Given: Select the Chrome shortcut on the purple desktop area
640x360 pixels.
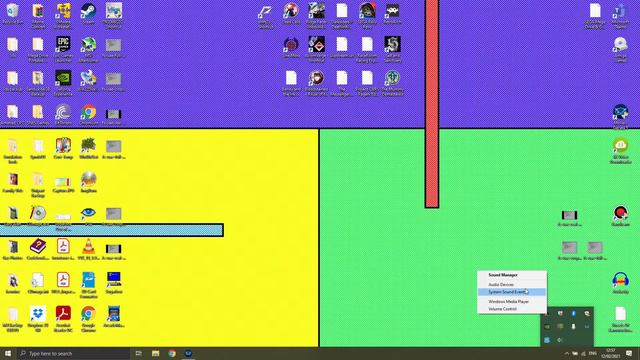Looking at the screenshot, I should (88, 115).
